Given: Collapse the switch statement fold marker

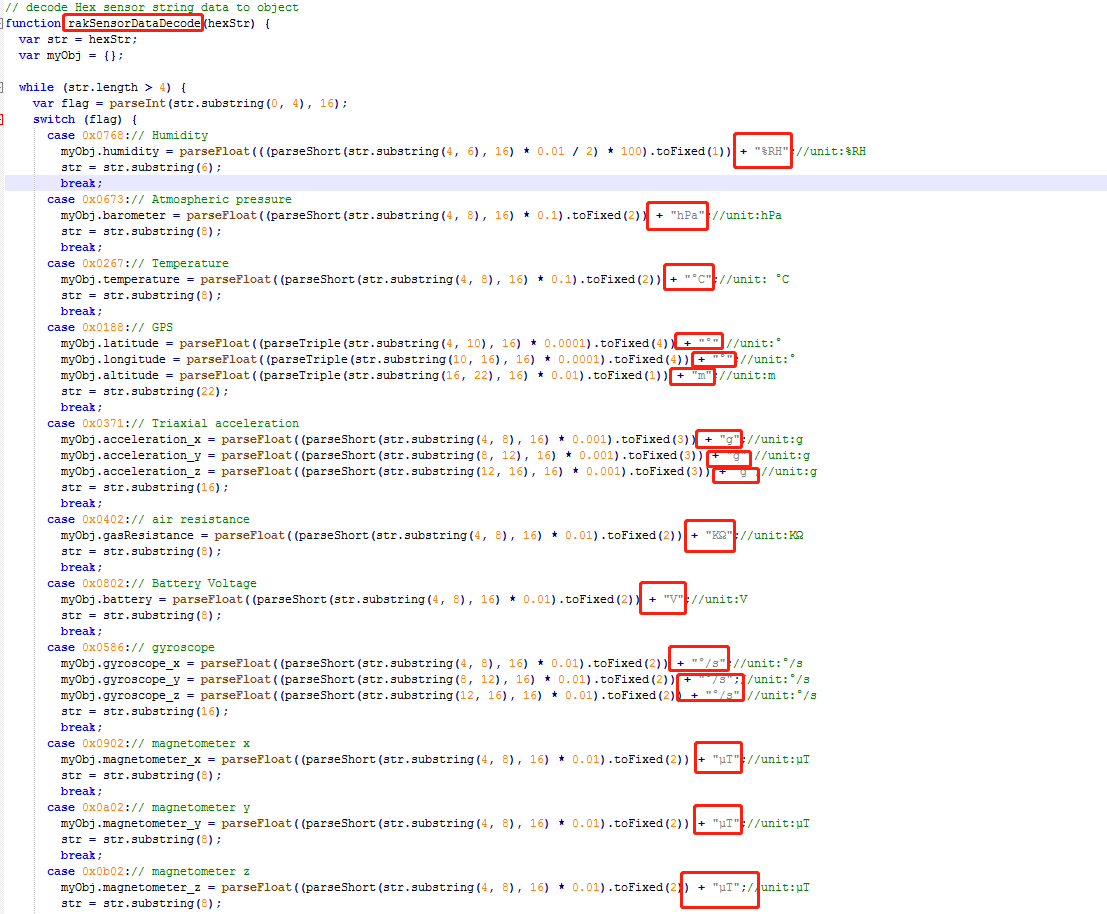Looking at the screenshot, I should [2, 119].
